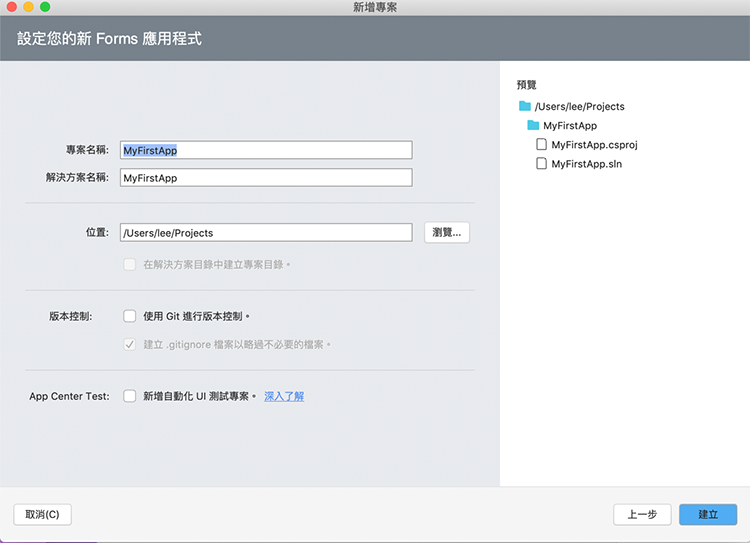750x543 pixels.
Task: Click the 取消(C) button
Action: coord(43,514)
